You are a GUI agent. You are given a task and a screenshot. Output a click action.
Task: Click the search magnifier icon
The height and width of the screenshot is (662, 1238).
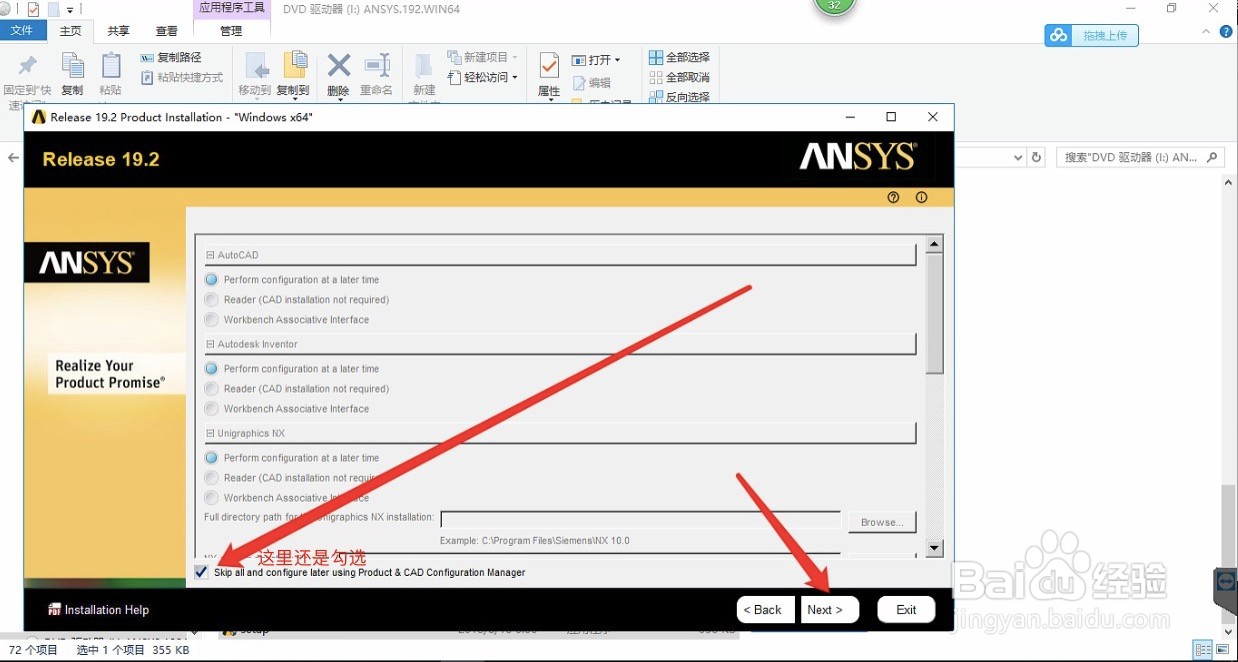(x=1212, y=158)
